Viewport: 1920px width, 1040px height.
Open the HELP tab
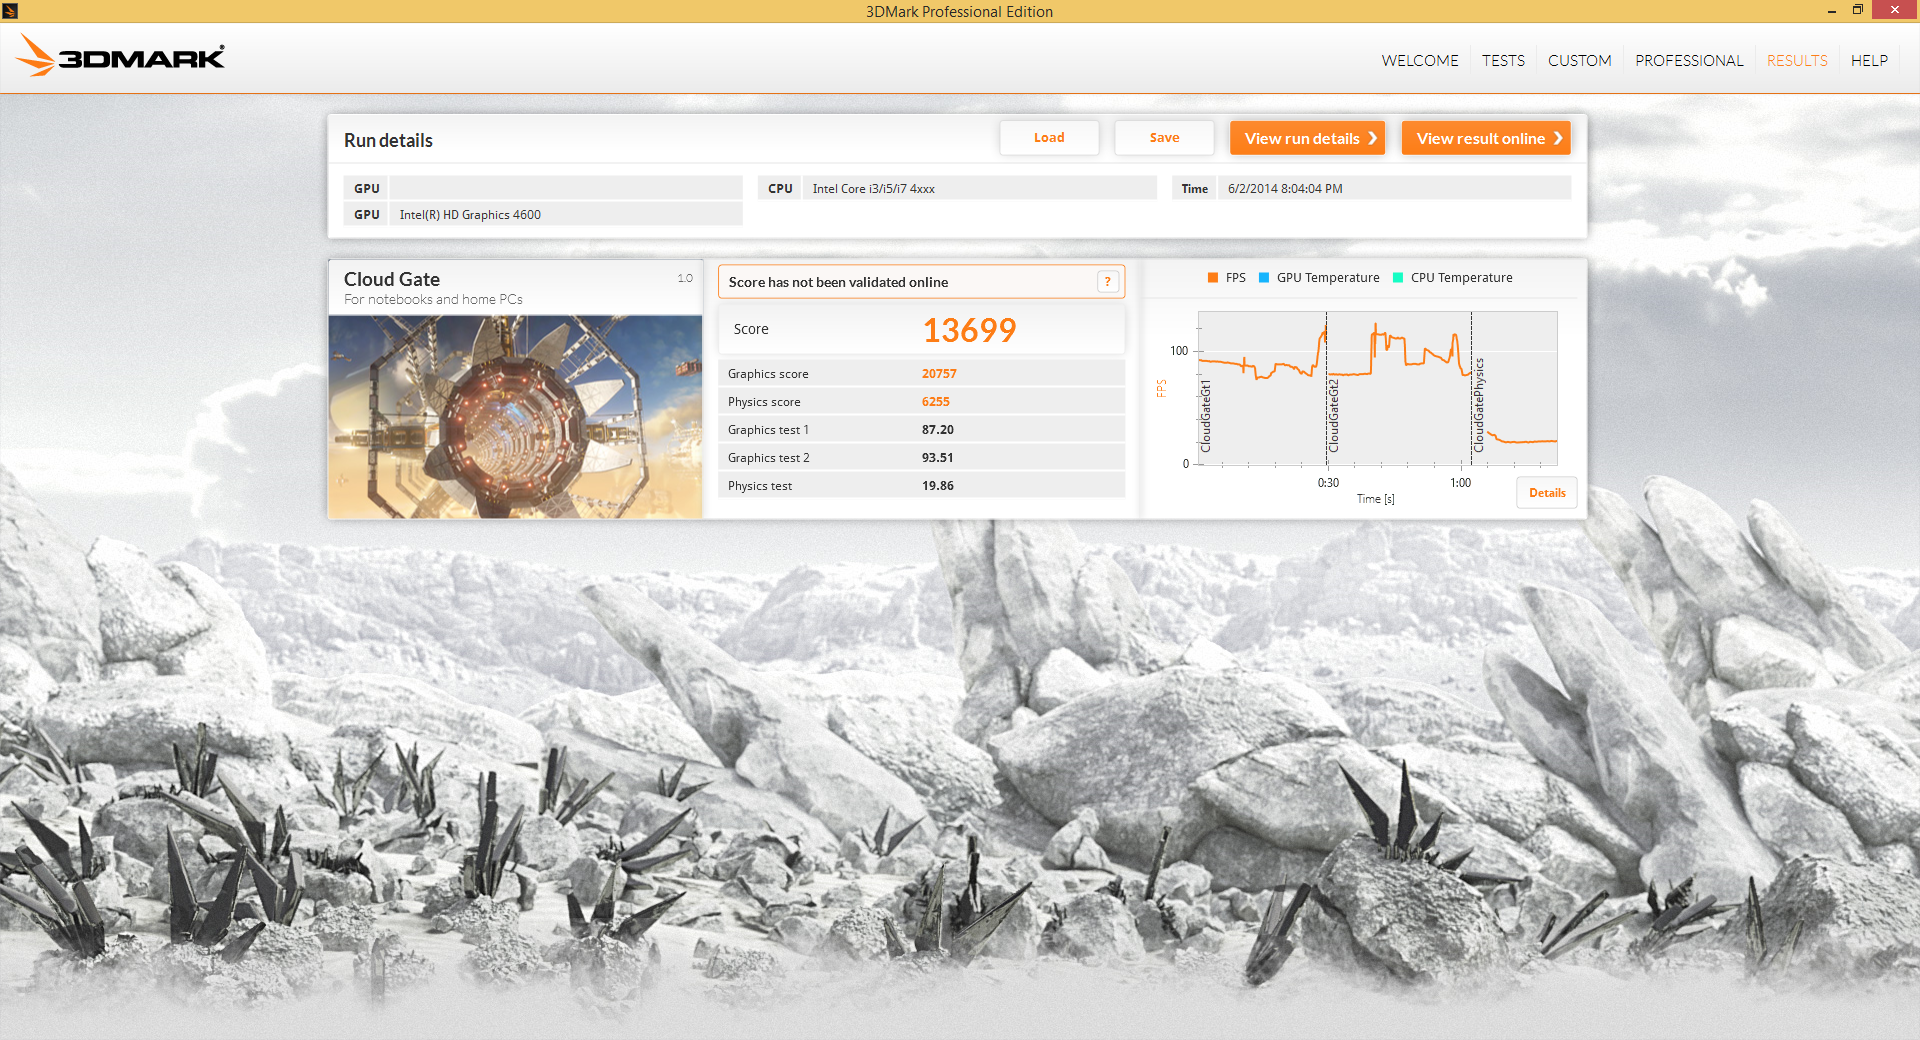tap(1869, 61)
